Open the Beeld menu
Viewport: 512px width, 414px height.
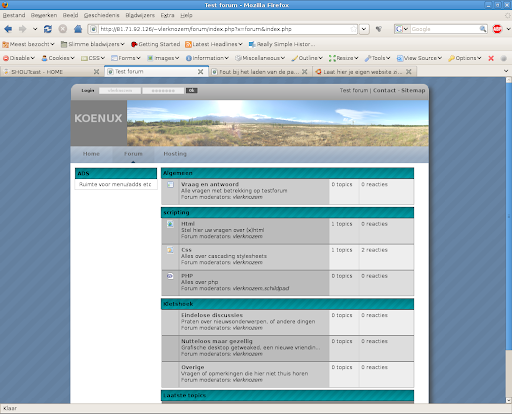[x=70, y=15]
